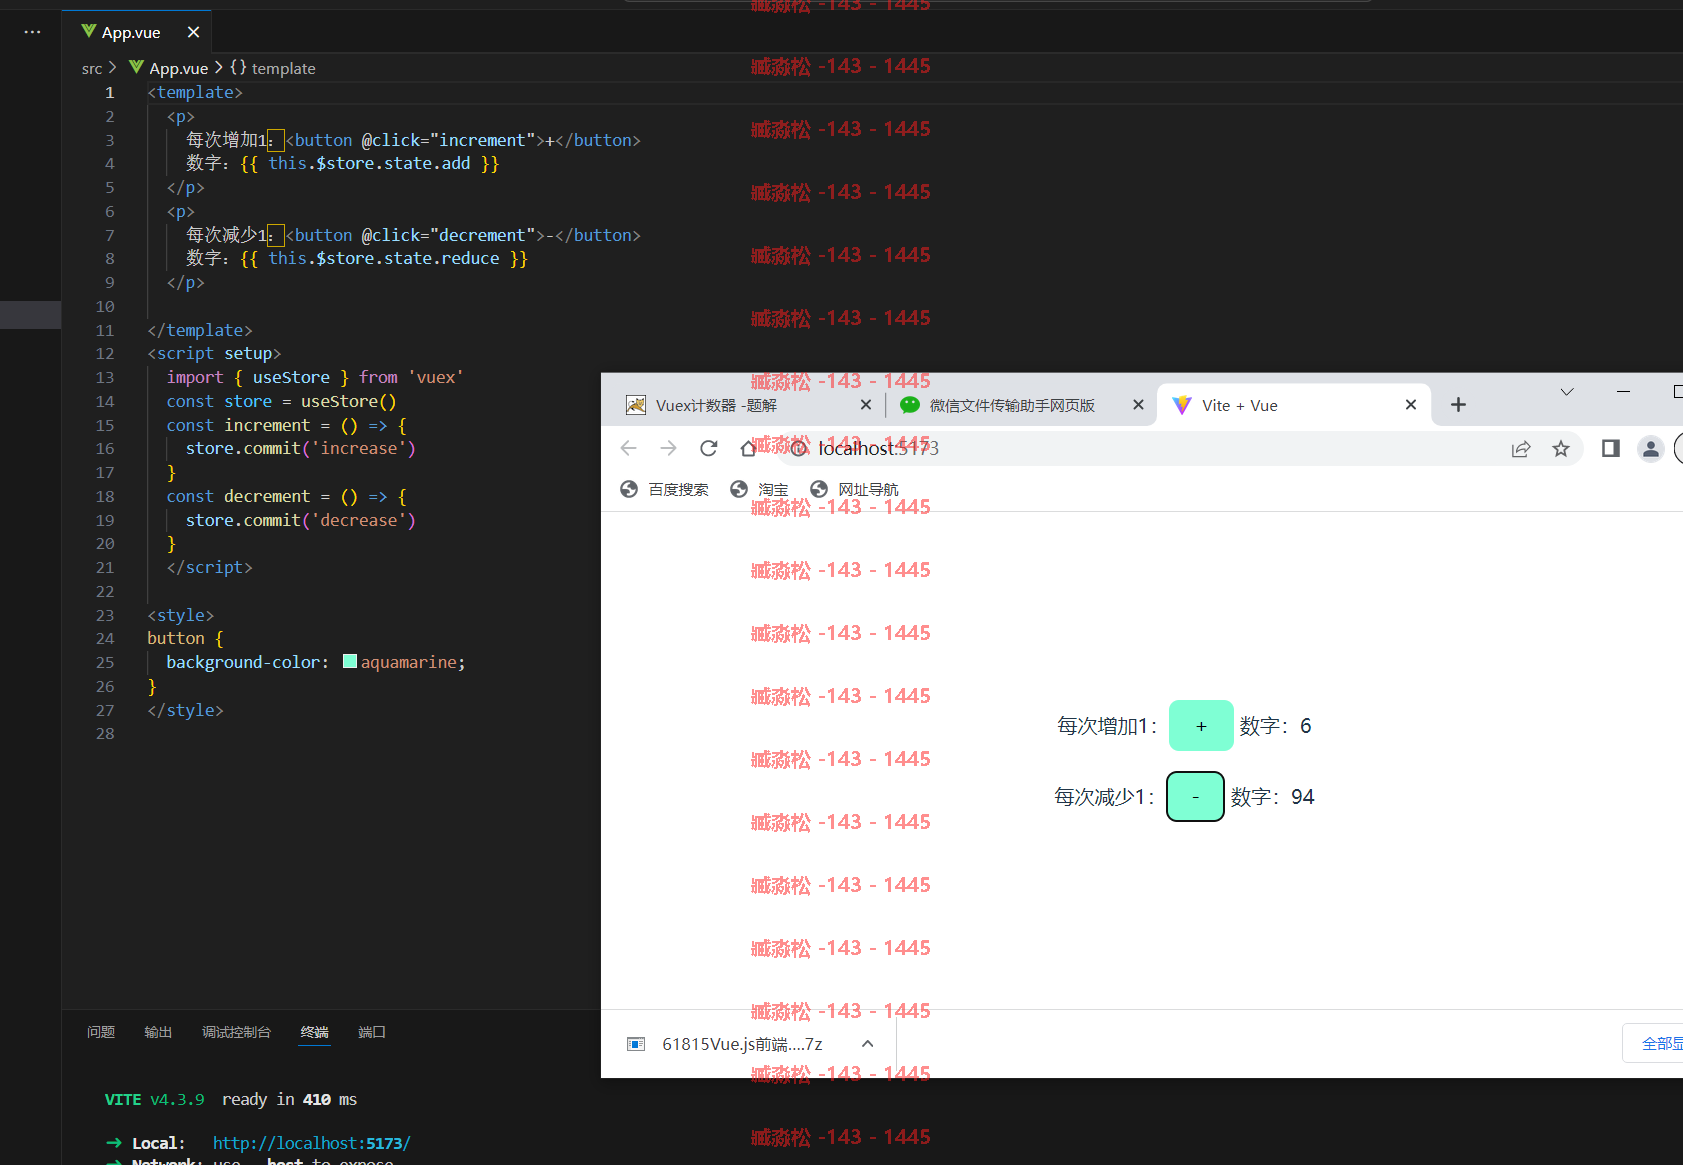Click the 数字: 94 text on page

1273,797
